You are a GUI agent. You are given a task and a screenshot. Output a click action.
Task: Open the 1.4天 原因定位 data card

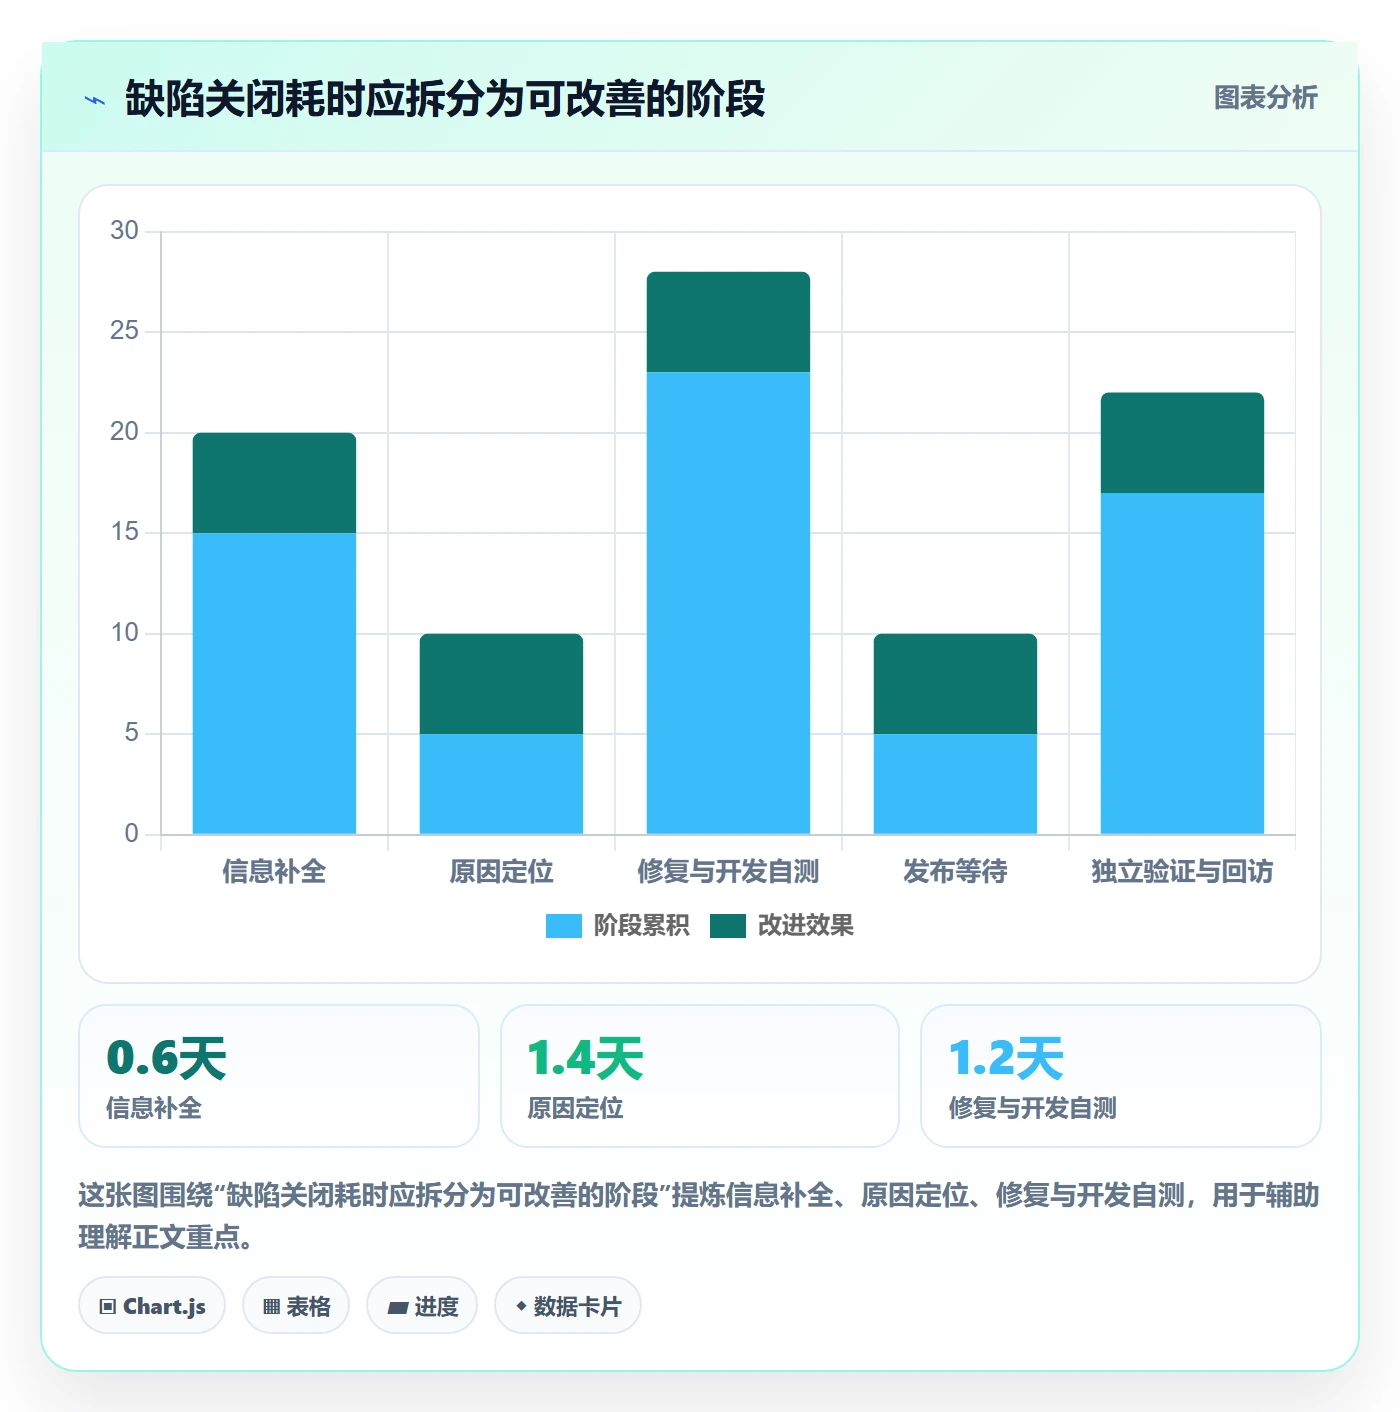(x=700, y=1076)
